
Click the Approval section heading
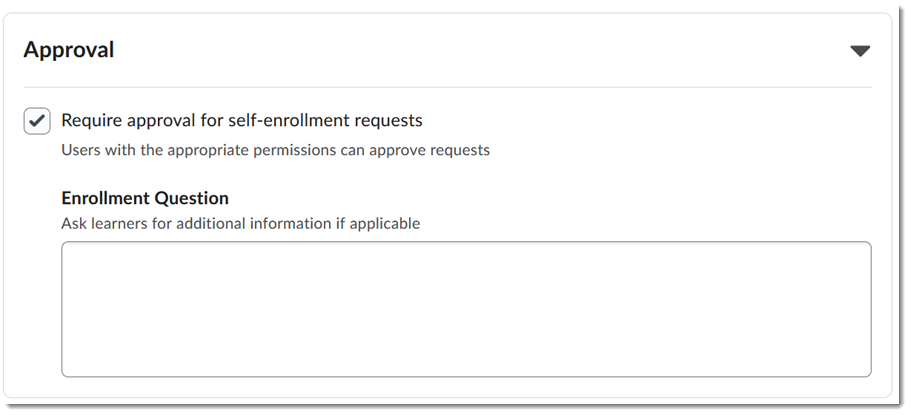click(x=69, y=50)
